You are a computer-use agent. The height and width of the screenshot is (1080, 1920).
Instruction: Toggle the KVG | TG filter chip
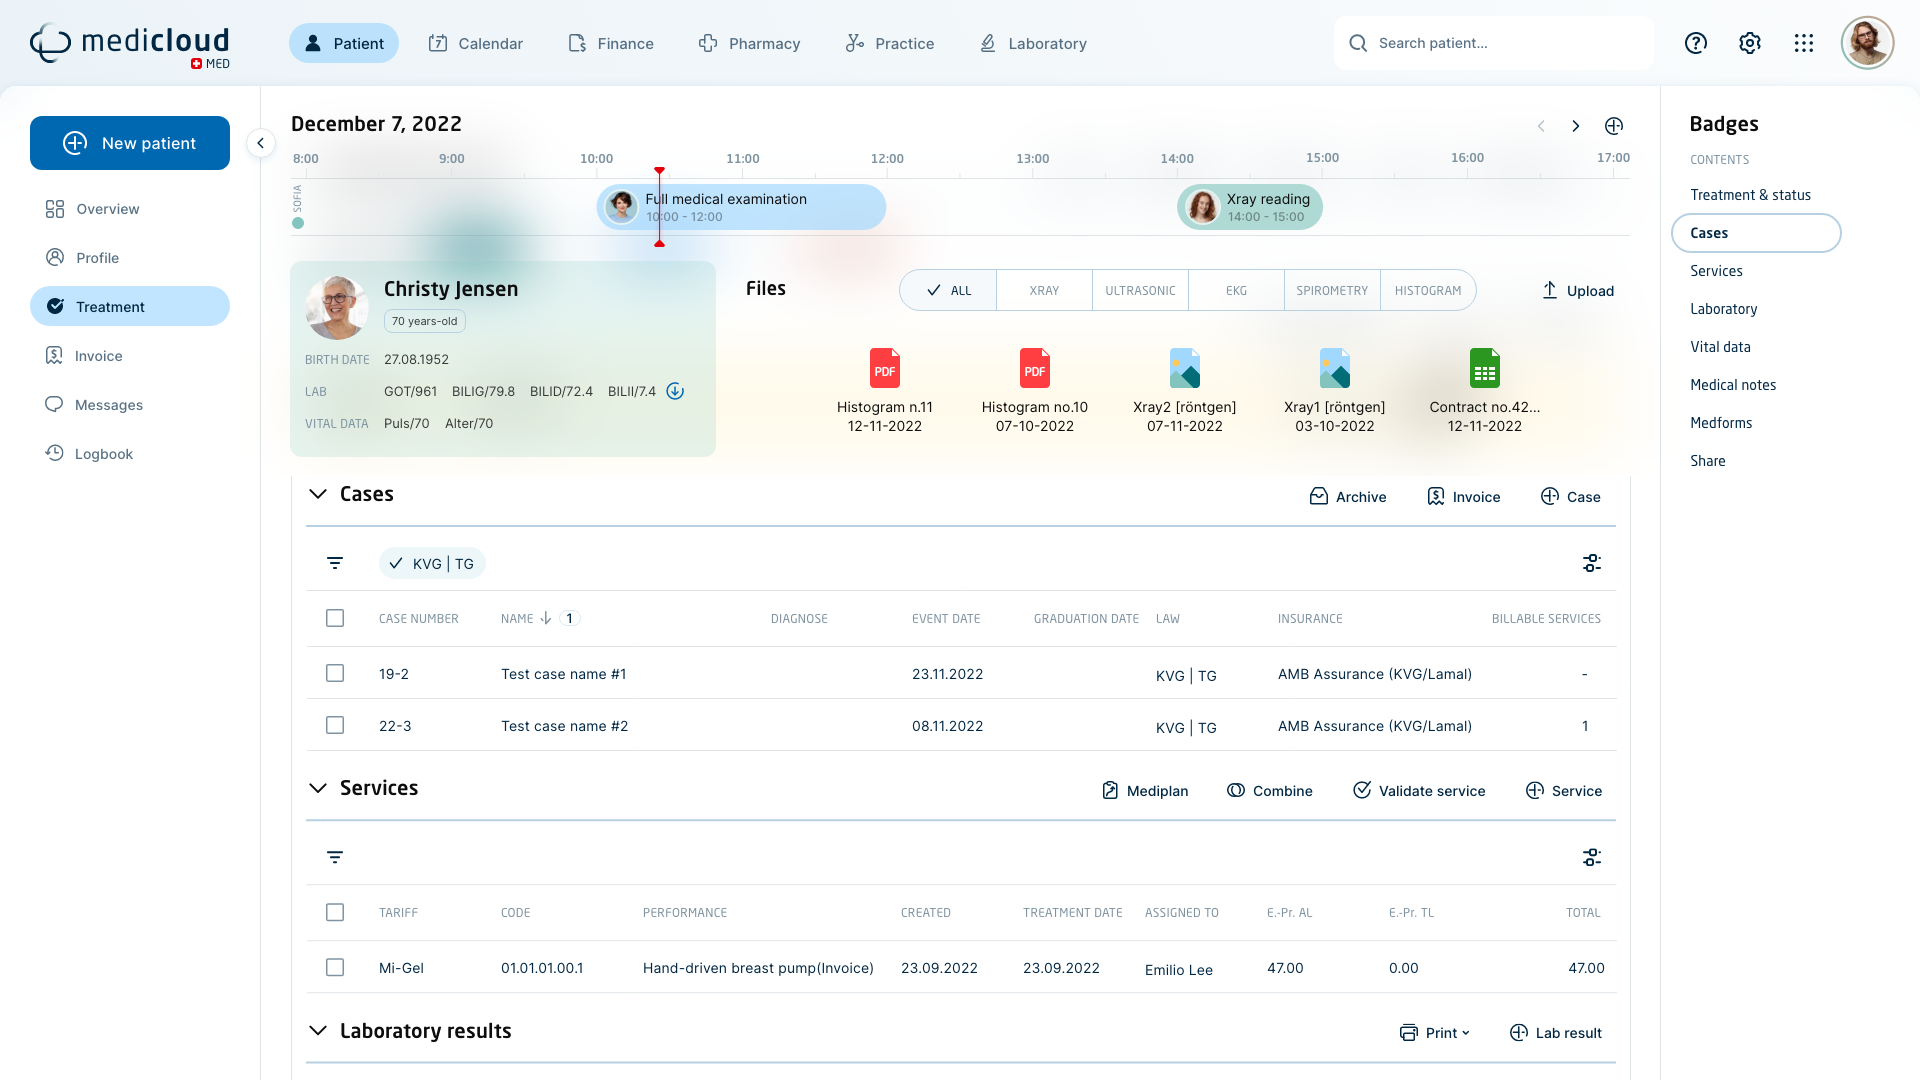pos(432,563)
